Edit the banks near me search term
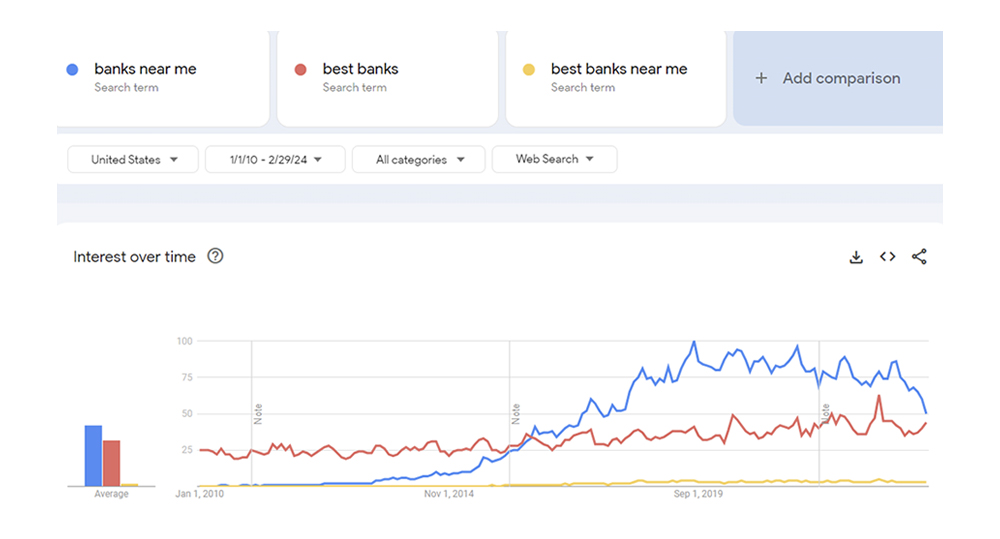This screenshot has width=1000, height=539. [145, 70]
